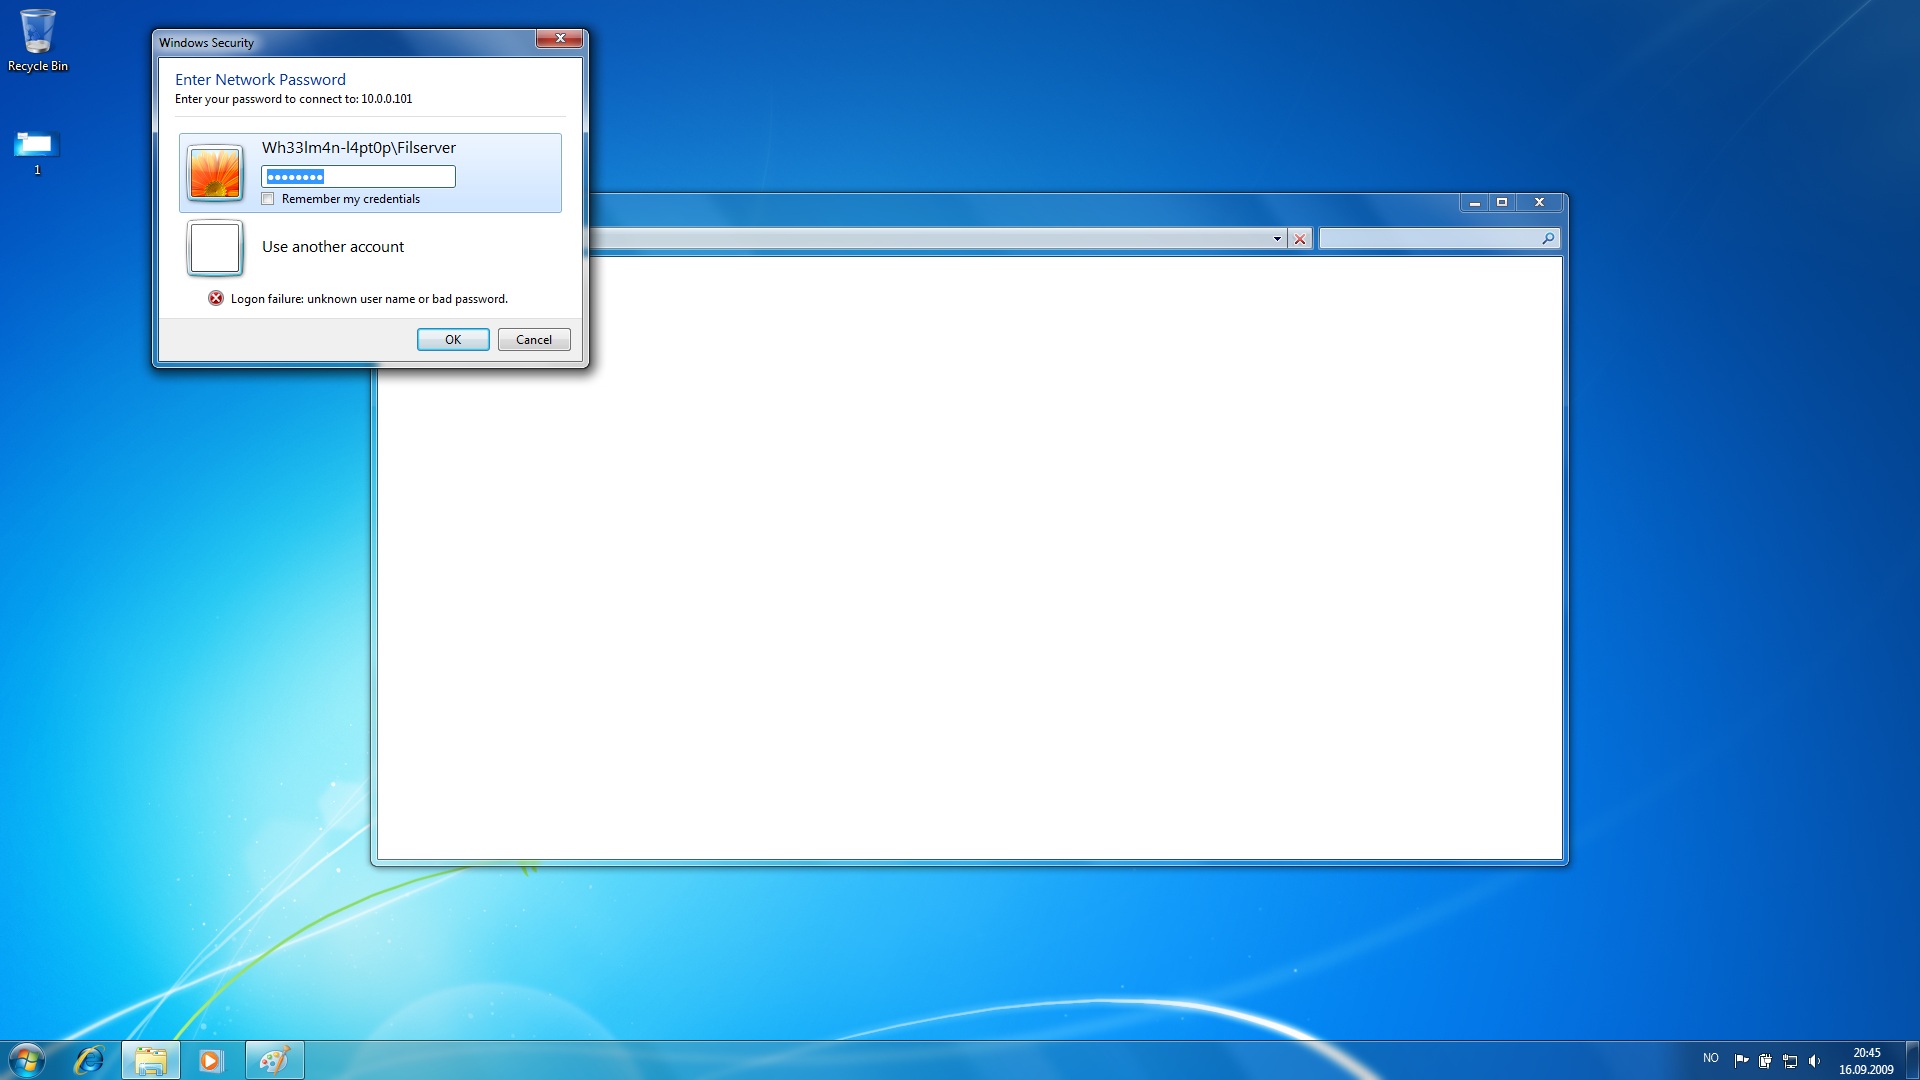Click OK in Windows Security dialog
This screenshot has height=1080, width=1920.
tap(453, 340)
